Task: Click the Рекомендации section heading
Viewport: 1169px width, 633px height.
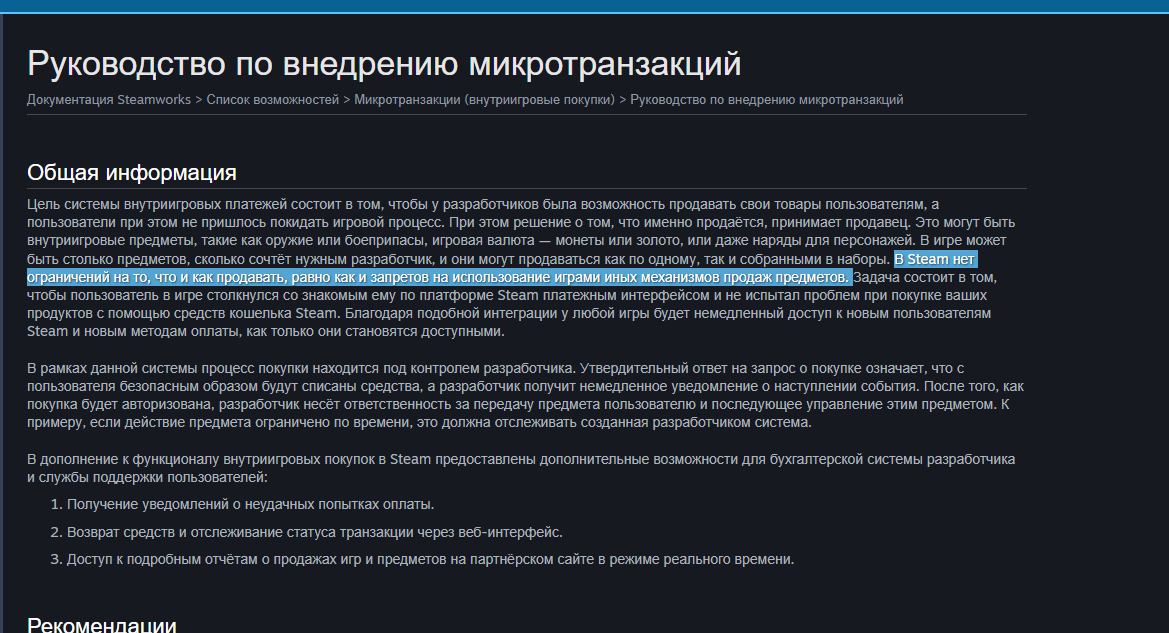Action: 101,625
